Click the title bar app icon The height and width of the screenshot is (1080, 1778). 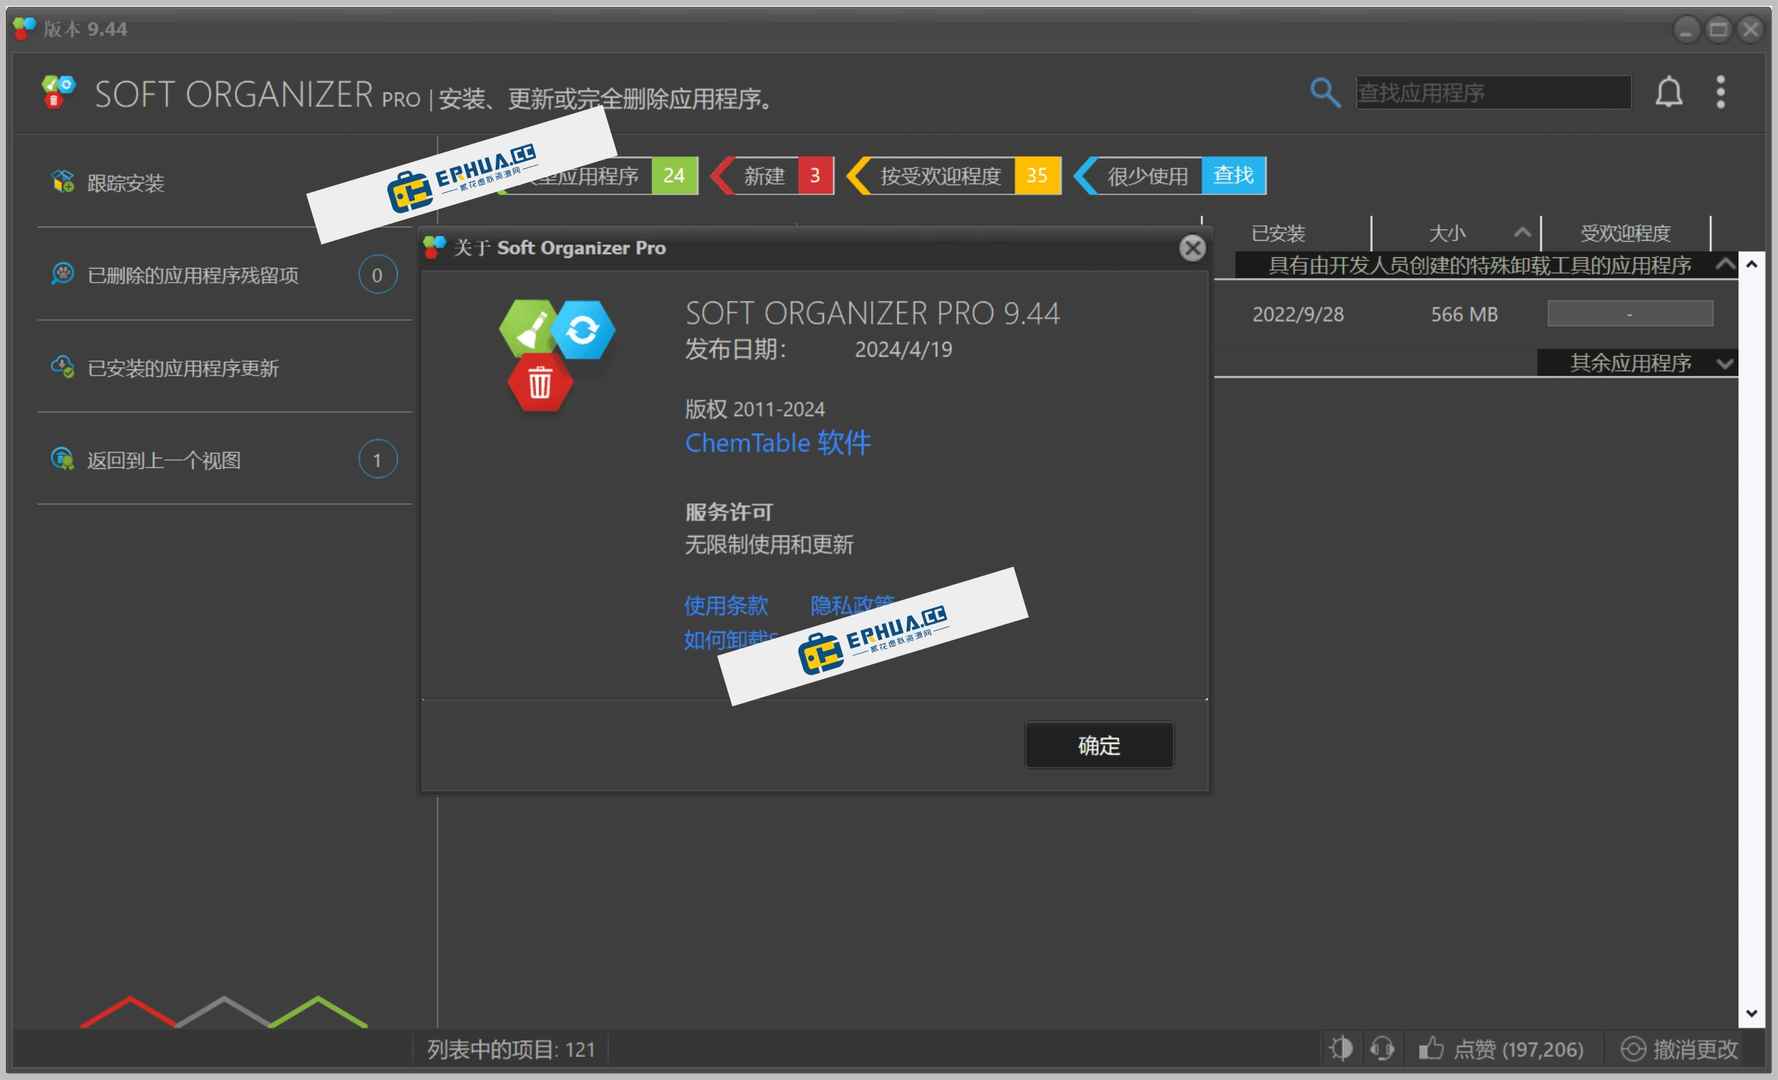tap(24, 28)
